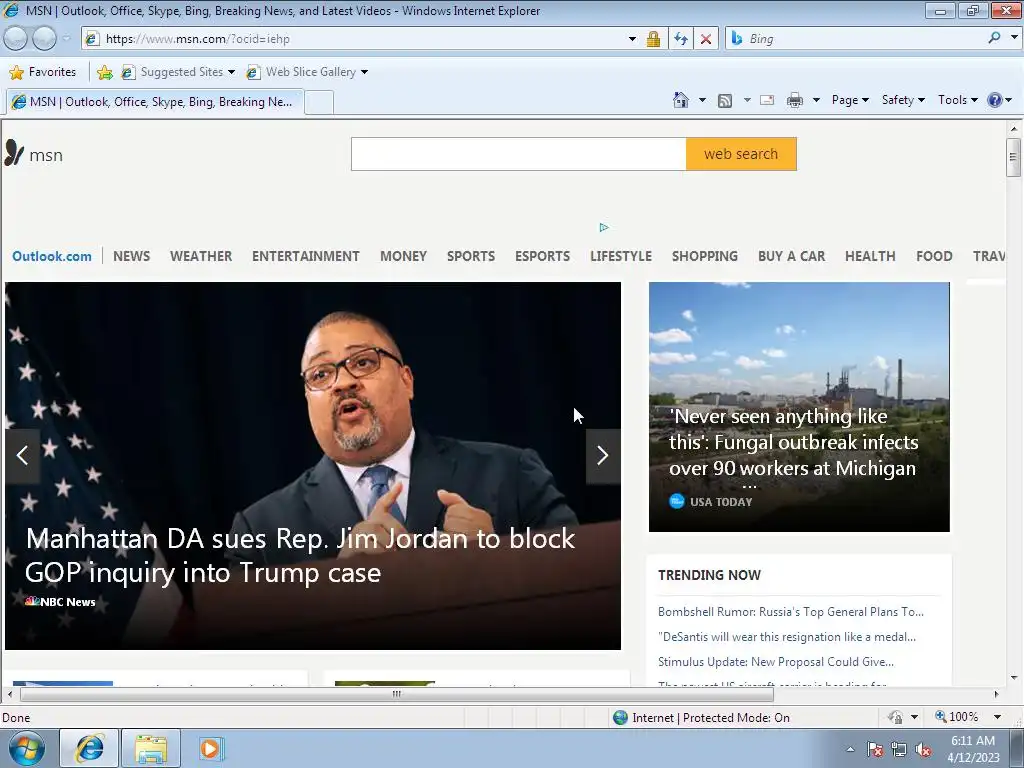This screenshot has height=768, width=1024.
Task: Click the red Stop loading button
Action: 706,39
